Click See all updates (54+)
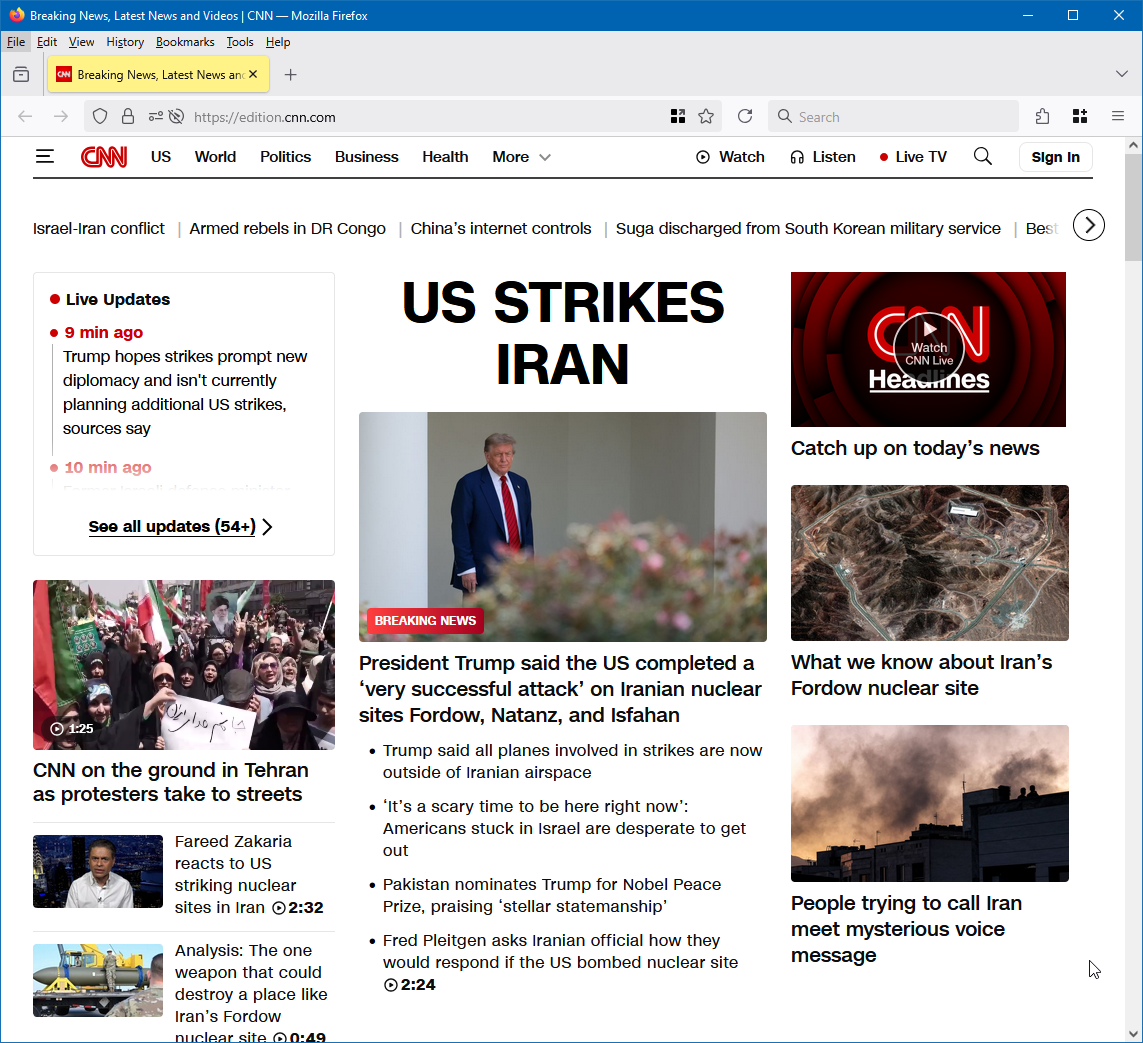Image resolution: width=1143 pixels, height=1043 pixels. [180, 526]
